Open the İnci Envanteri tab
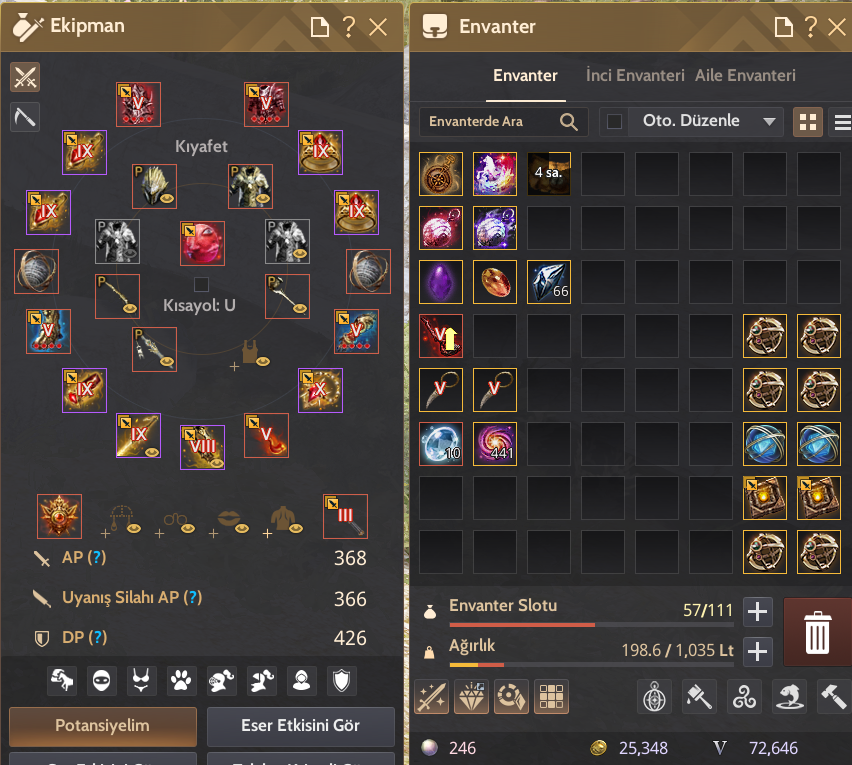The height and width of the screenshot is (765, 852). [x=635, y=76]
